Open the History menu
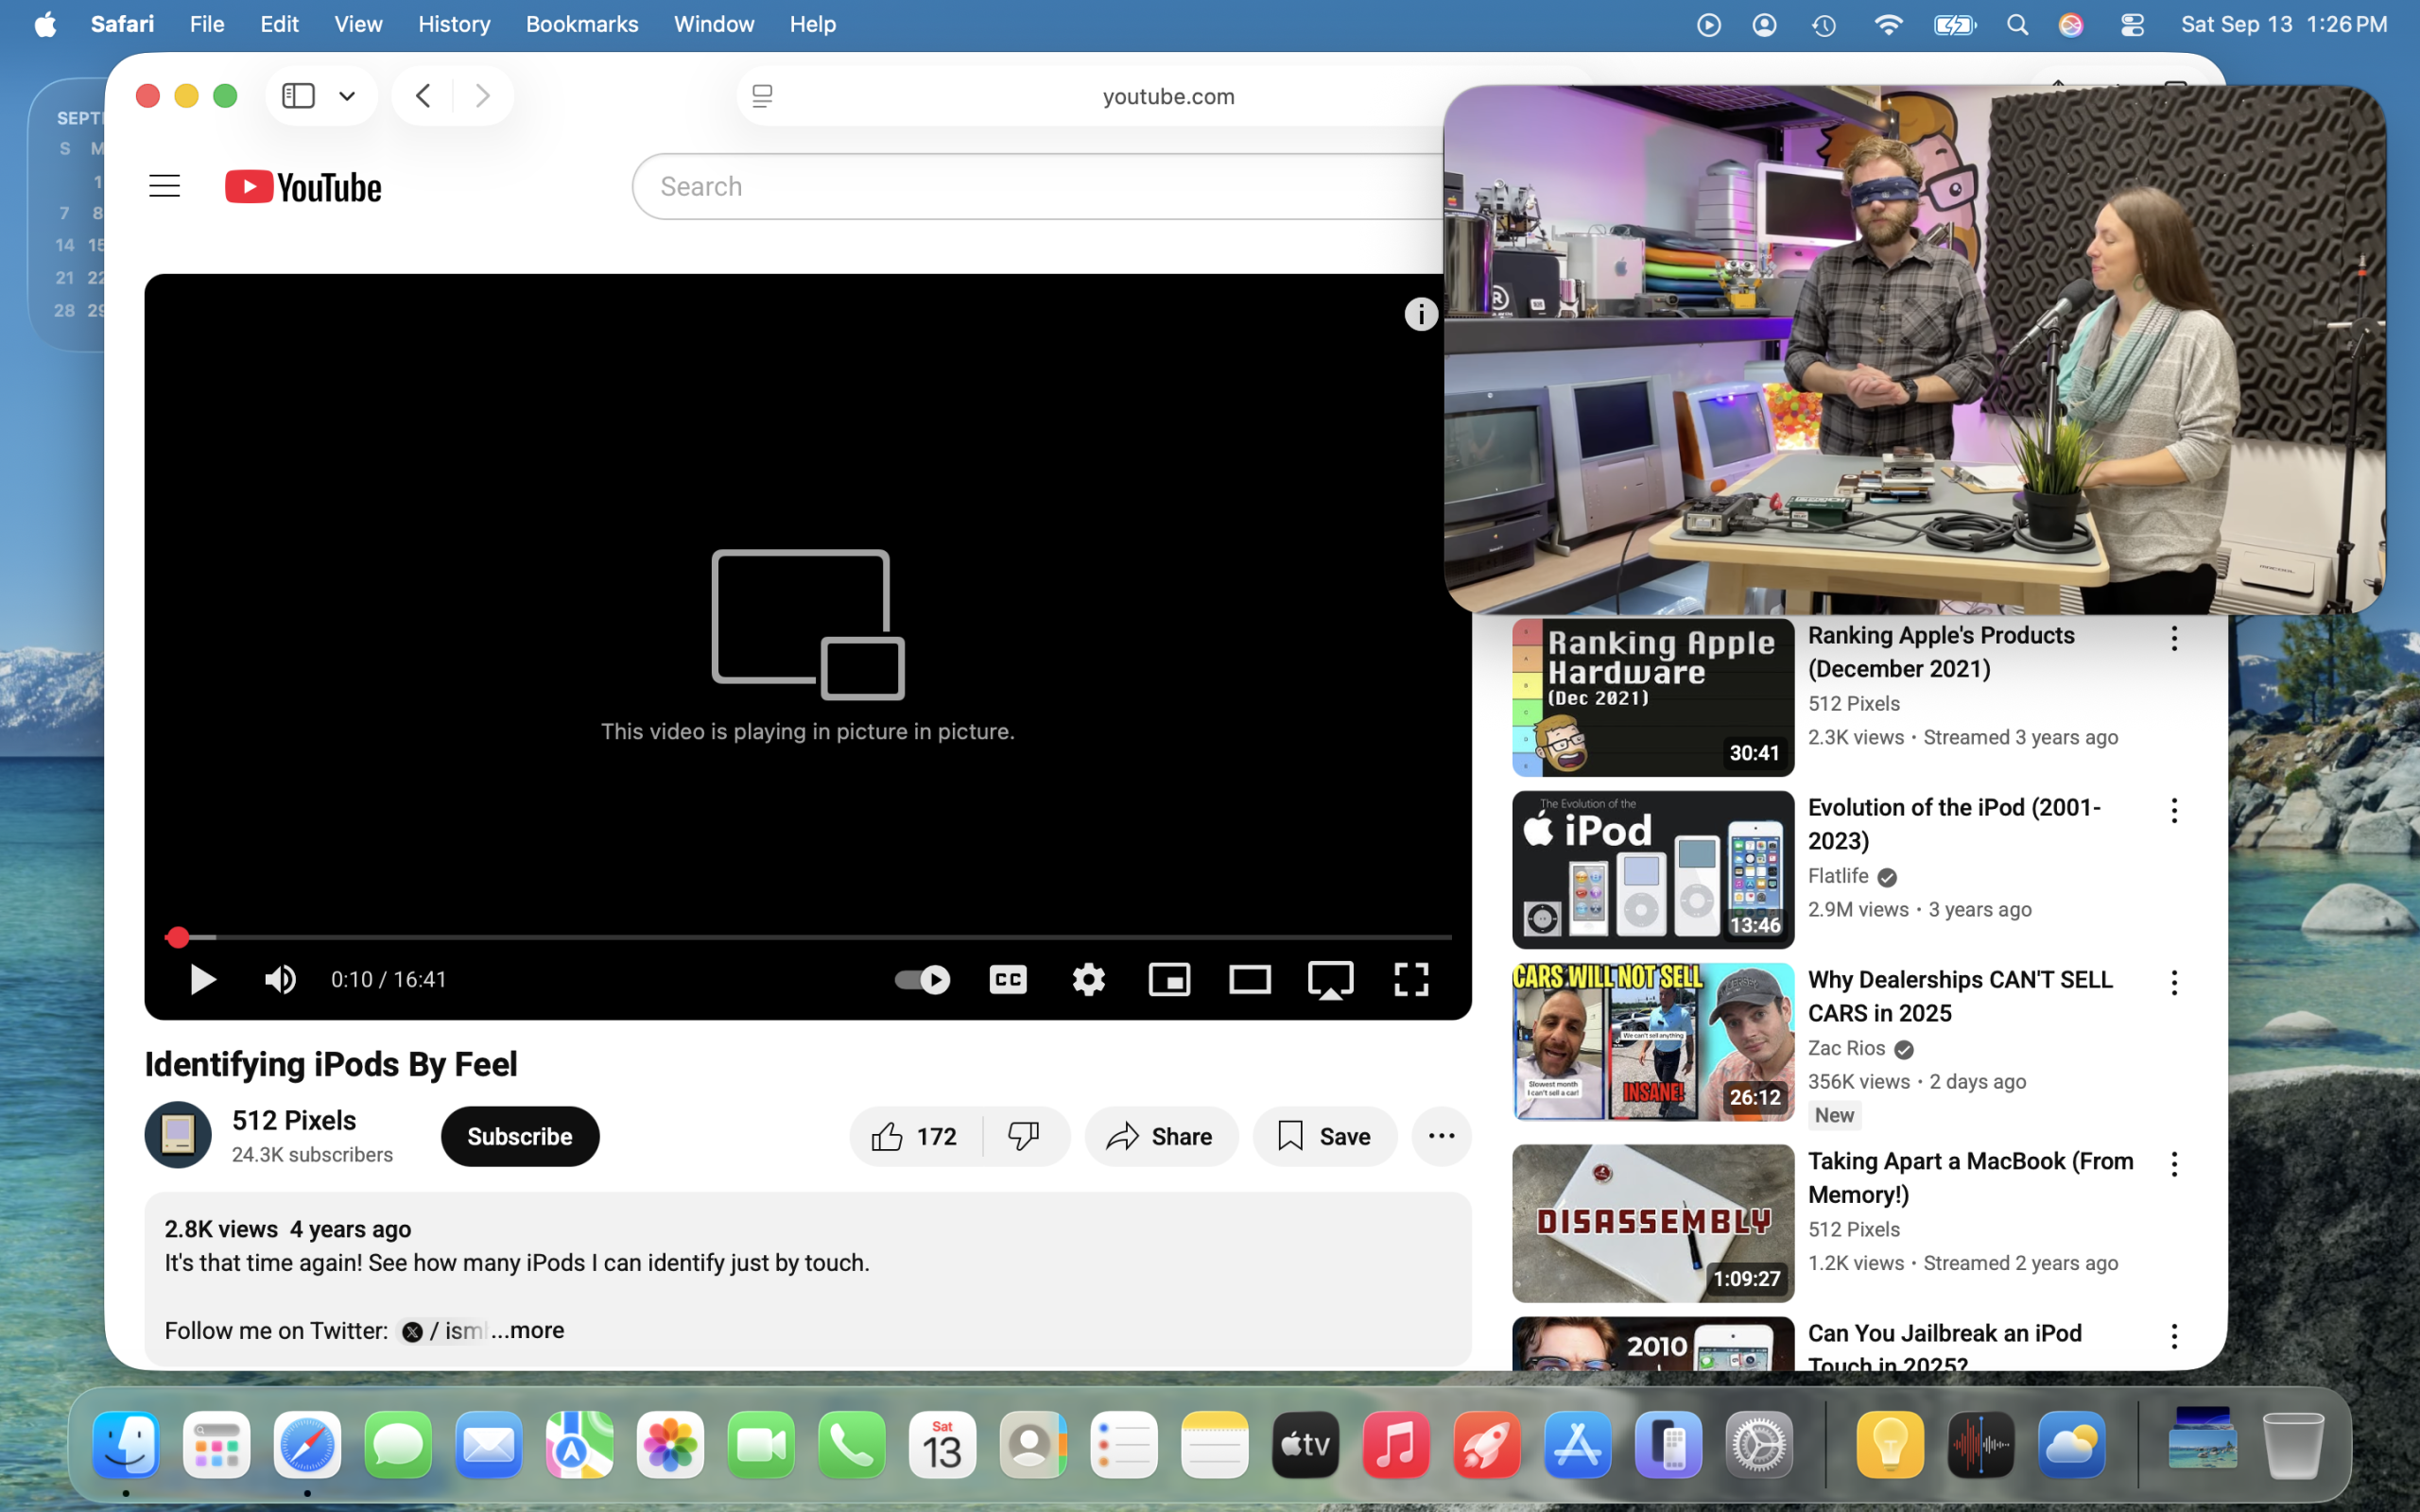 click(x=453, y=24)
